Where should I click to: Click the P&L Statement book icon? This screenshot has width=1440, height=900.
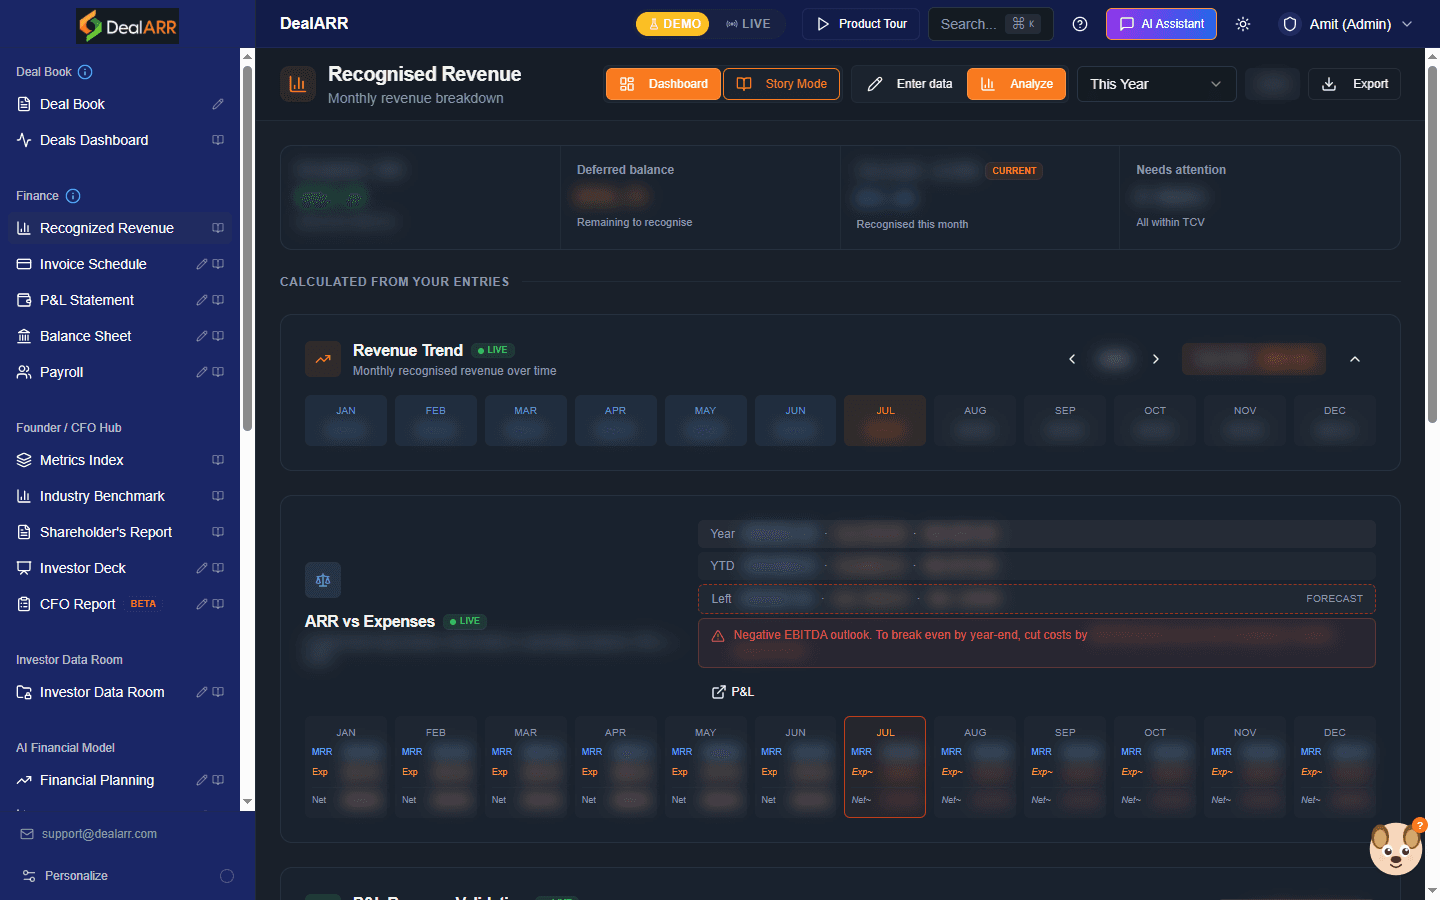coord(218,300)
